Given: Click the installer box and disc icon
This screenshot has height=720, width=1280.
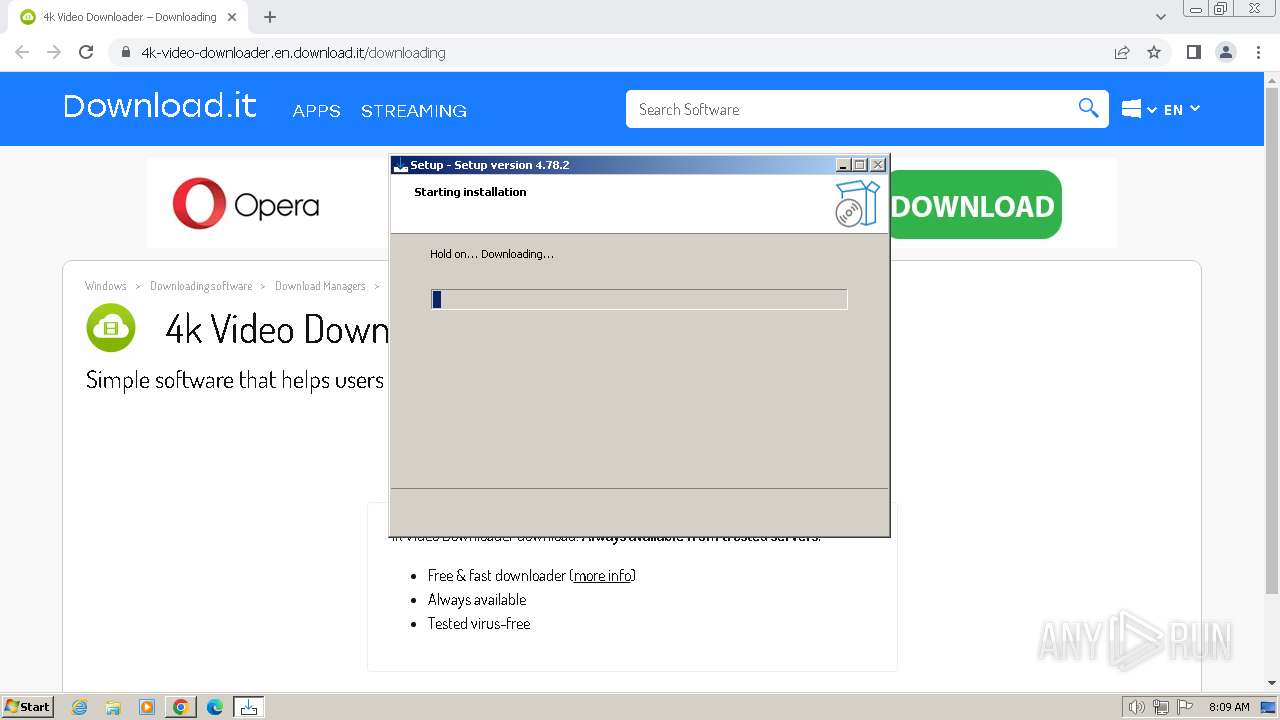Looking at the screenshot, I should click(x=857, y=203).
